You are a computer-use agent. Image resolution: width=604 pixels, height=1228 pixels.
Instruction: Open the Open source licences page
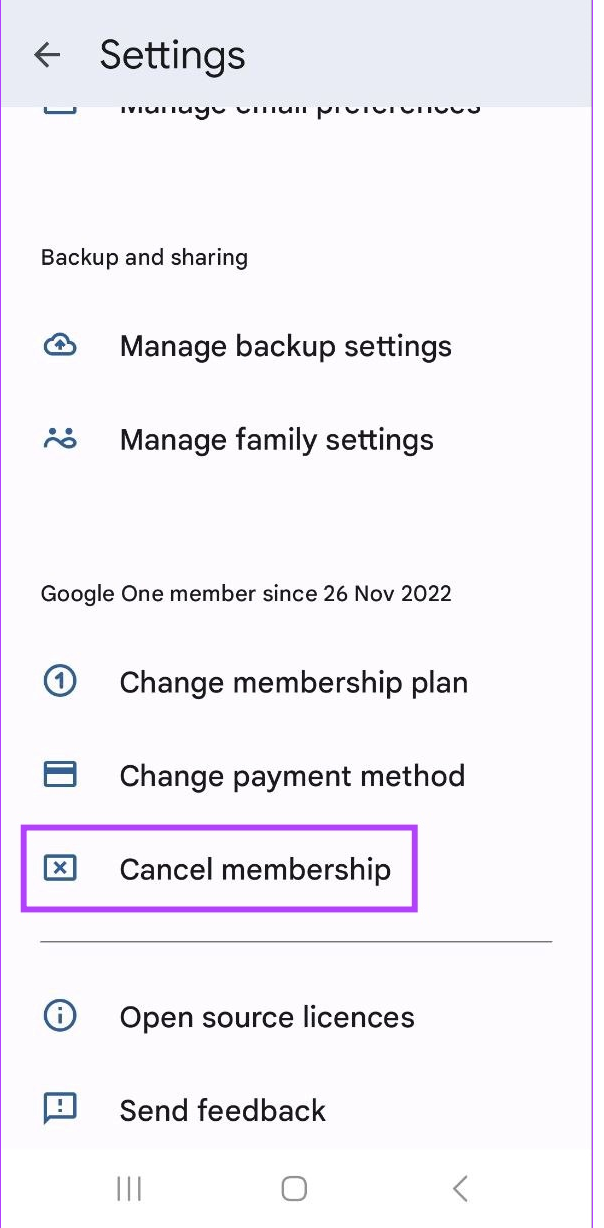click(x=266, y=1016)
